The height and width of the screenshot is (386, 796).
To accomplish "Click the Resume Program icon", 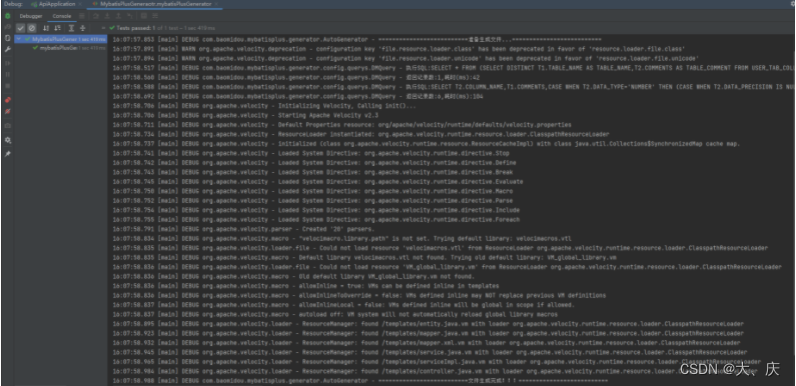I will tap(8, 63).
